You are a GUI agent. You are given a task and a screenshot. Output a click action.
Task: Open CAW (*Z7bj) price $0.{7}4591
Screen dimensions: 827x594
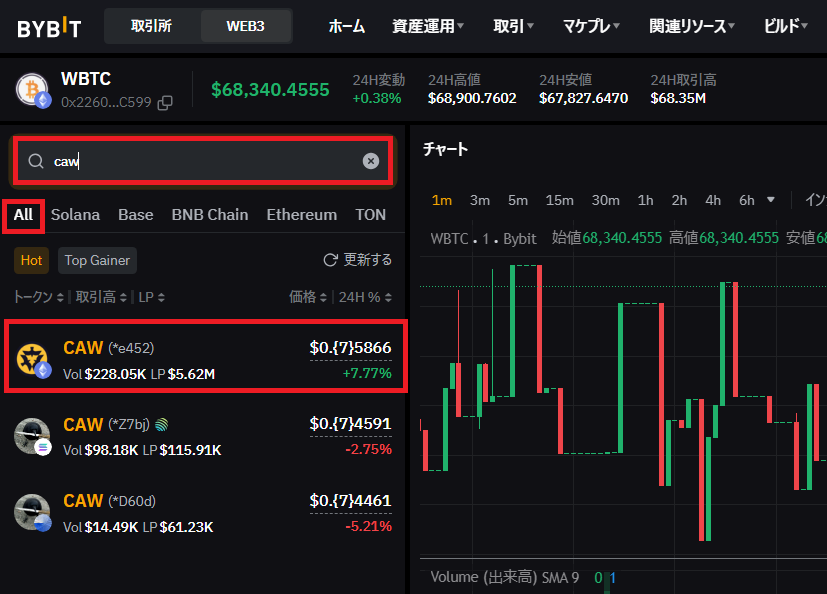tap(350, 424)
